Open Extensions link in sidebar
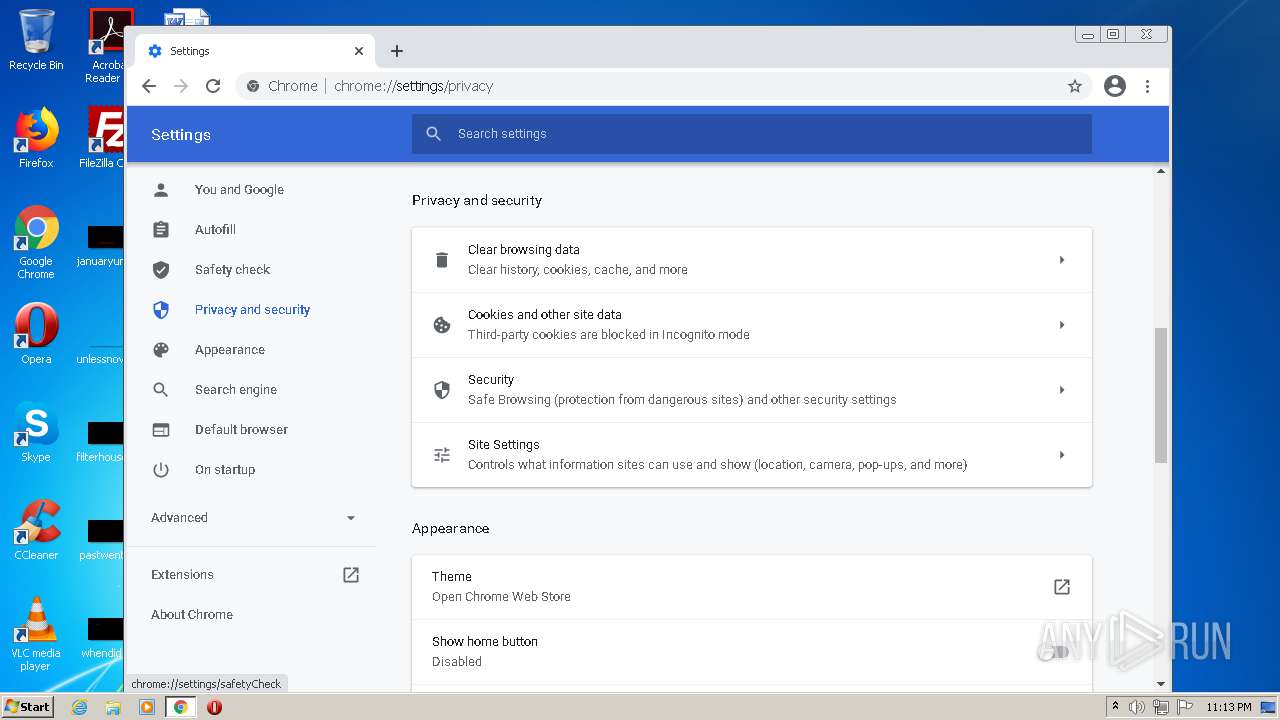Viewport: 1280px width, 720px height. [x=182, y=575]
